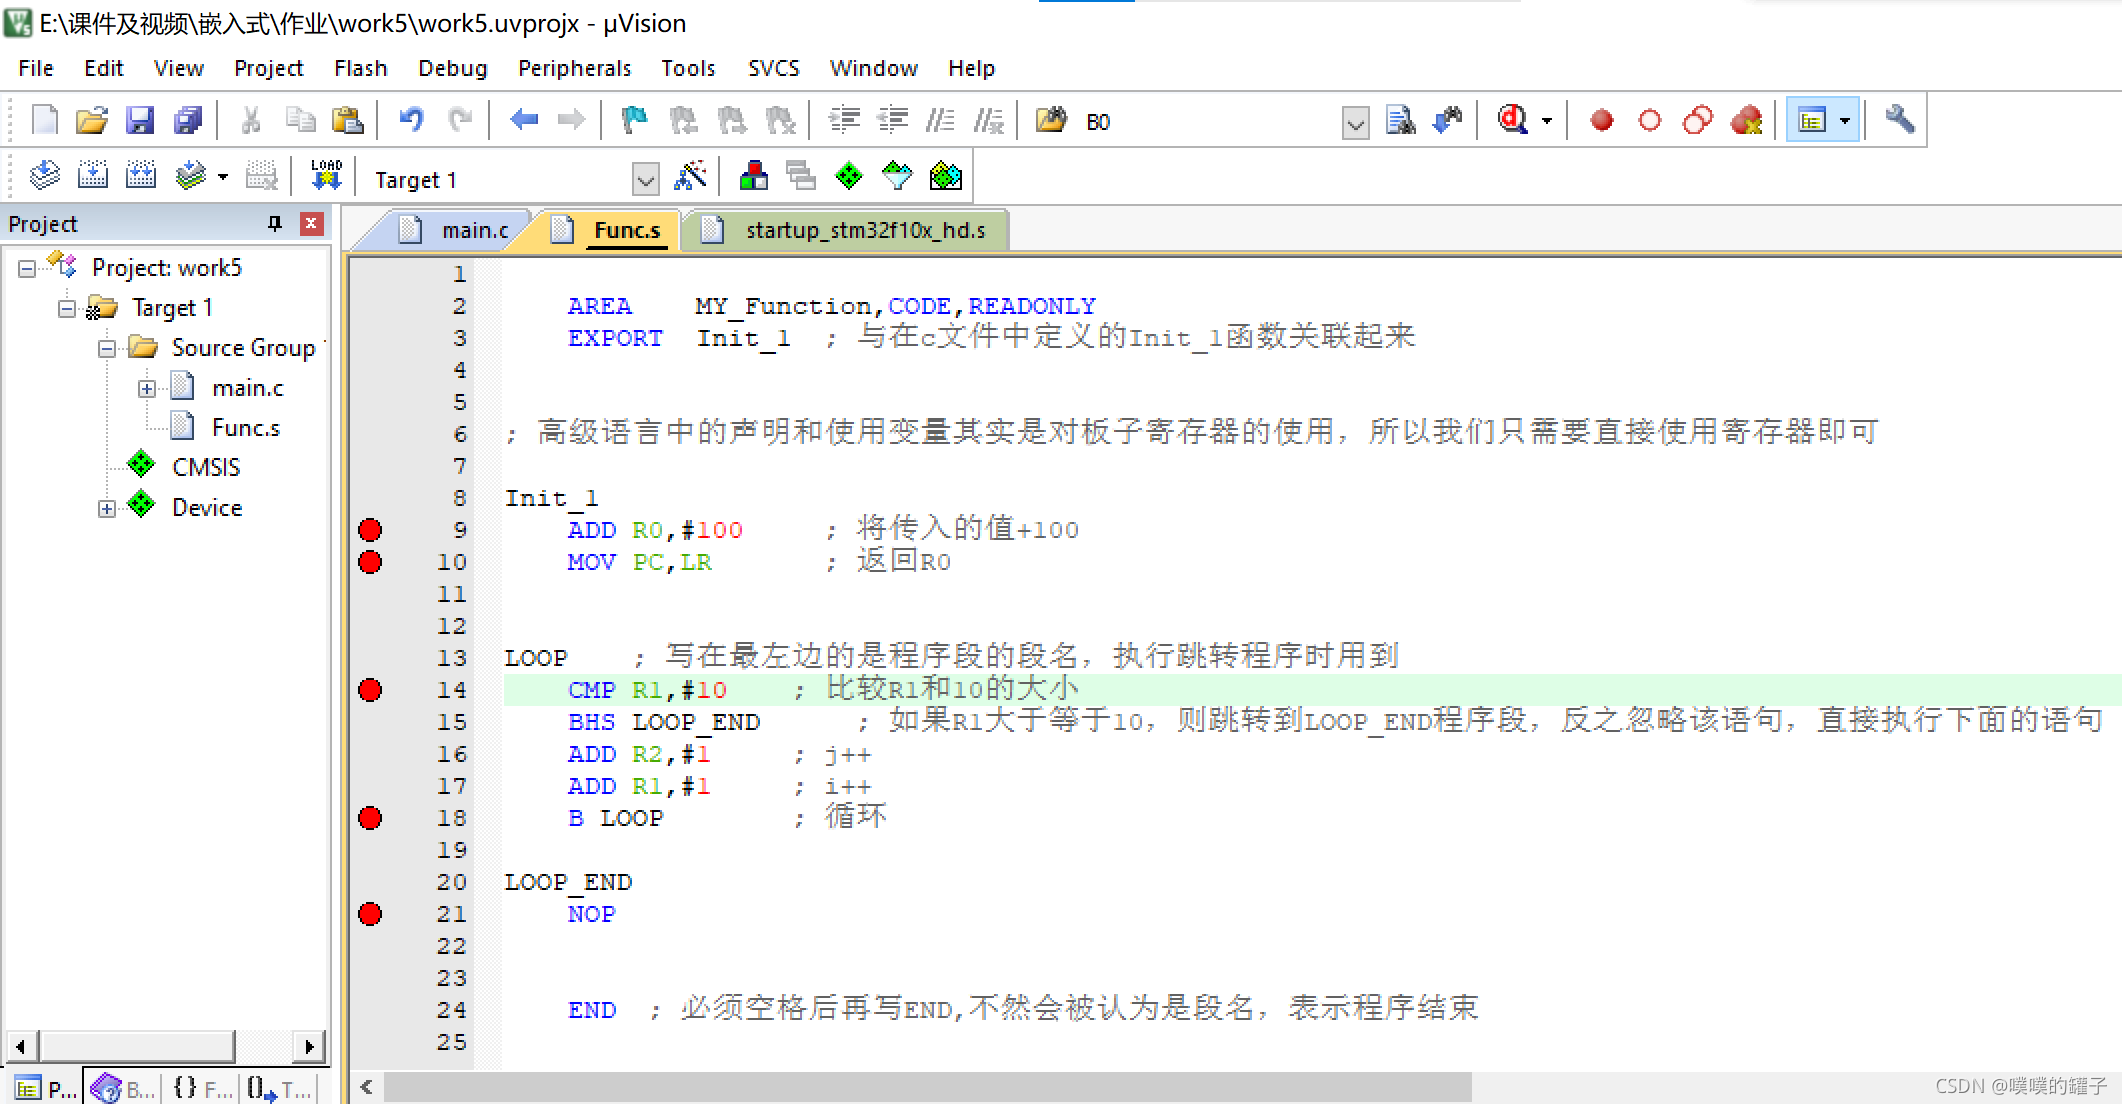
Task: Toggle breakpoint on line 21
Action: [x=371, y=912]
